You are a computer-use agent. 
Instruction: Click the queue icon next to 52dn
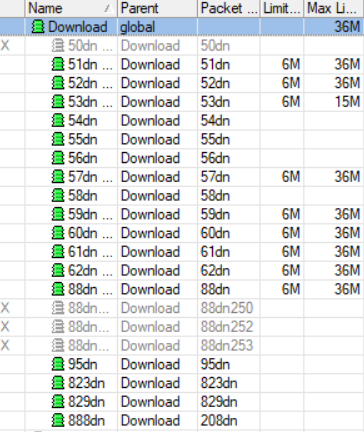click(x=58, y=83)
